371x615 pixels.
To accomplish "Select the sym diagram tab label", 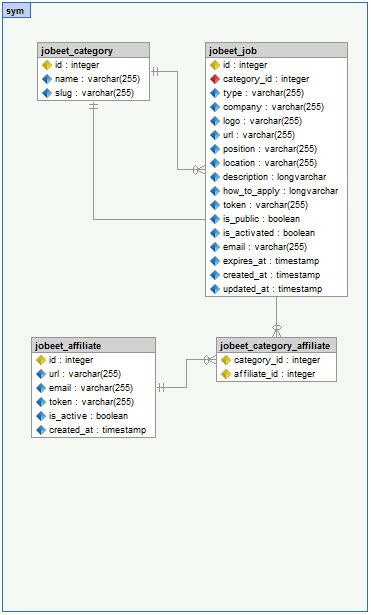I will (16, 11).
